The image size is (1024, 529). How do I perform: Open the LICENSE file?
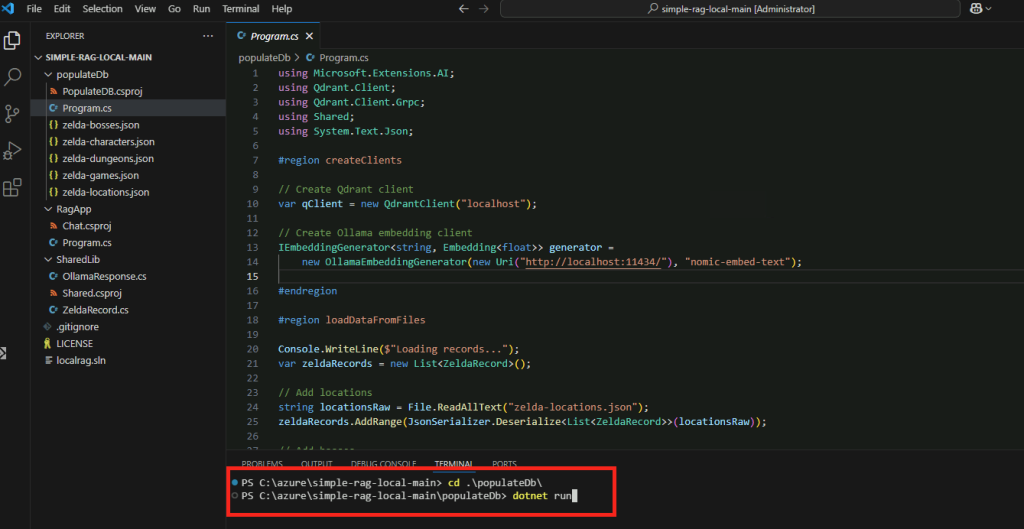tap(74, 344)
